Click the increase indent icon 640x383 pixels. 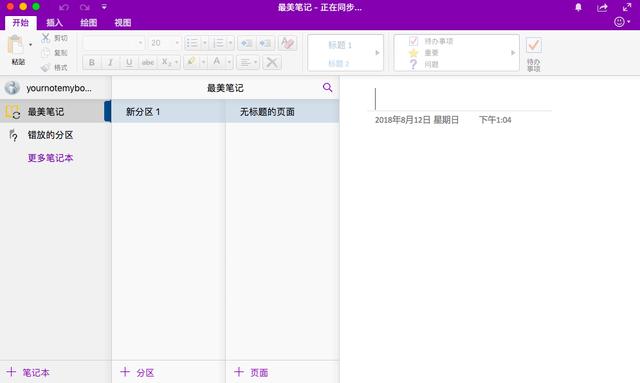(265, 43)
